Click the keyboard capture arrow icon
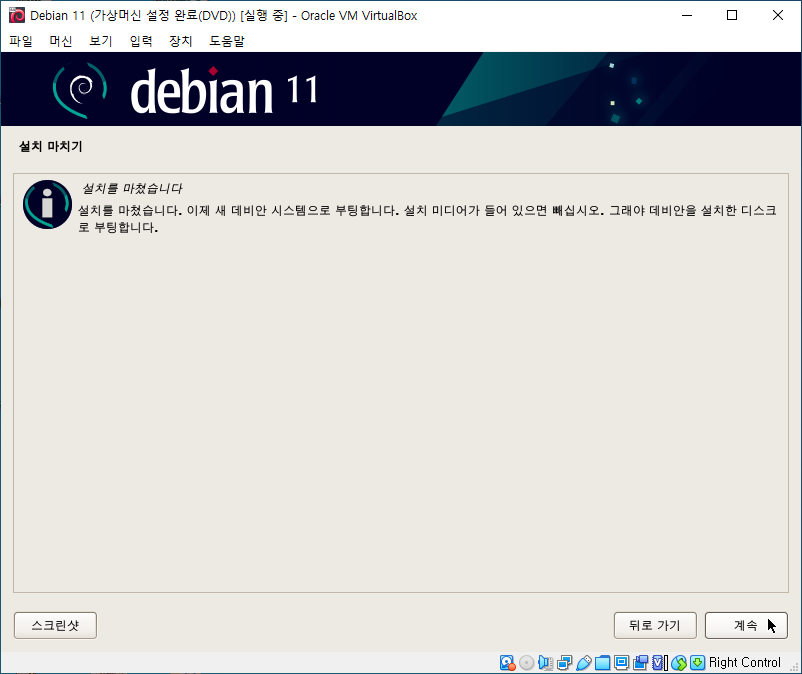Screen dimensions: 802x674 tap(698, 663)
